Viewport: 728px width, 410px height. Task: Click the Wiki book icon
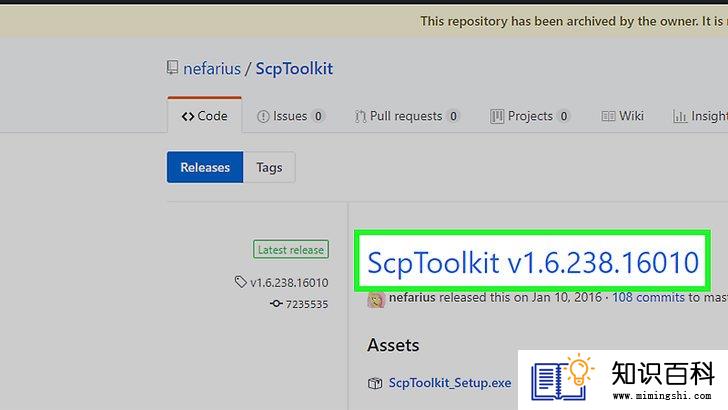coord(608,116)
